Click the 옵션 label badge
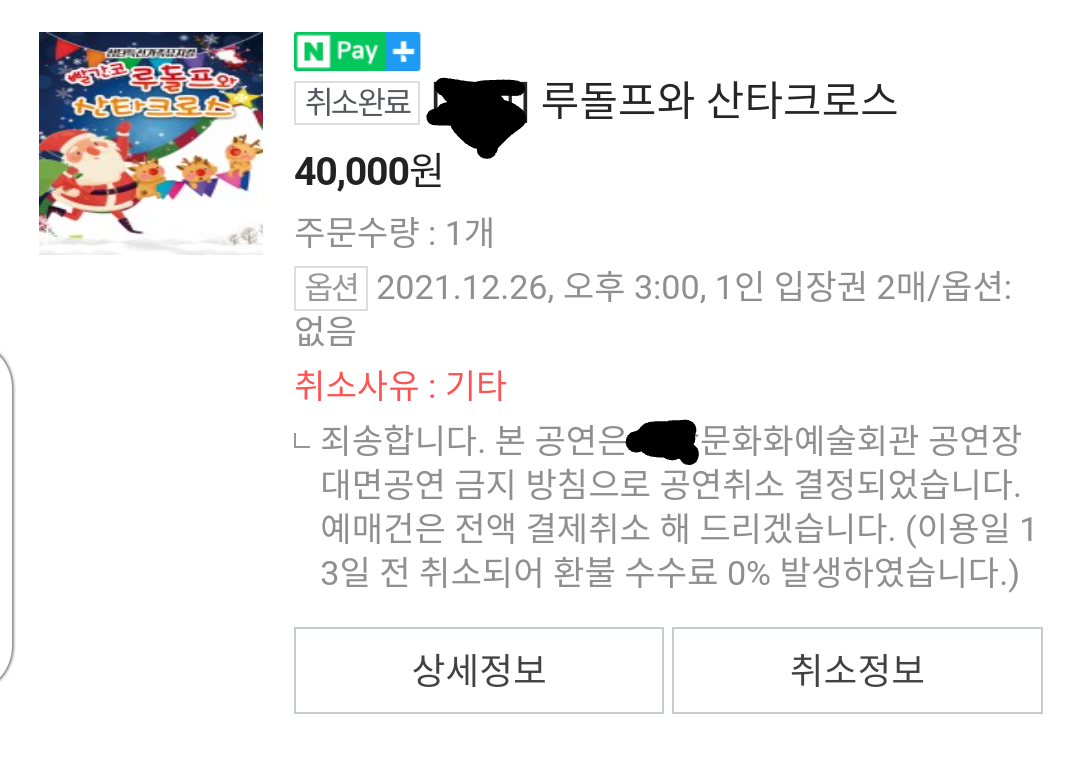The width and height of the screenshot is (1080, 762). click(331, 288)
